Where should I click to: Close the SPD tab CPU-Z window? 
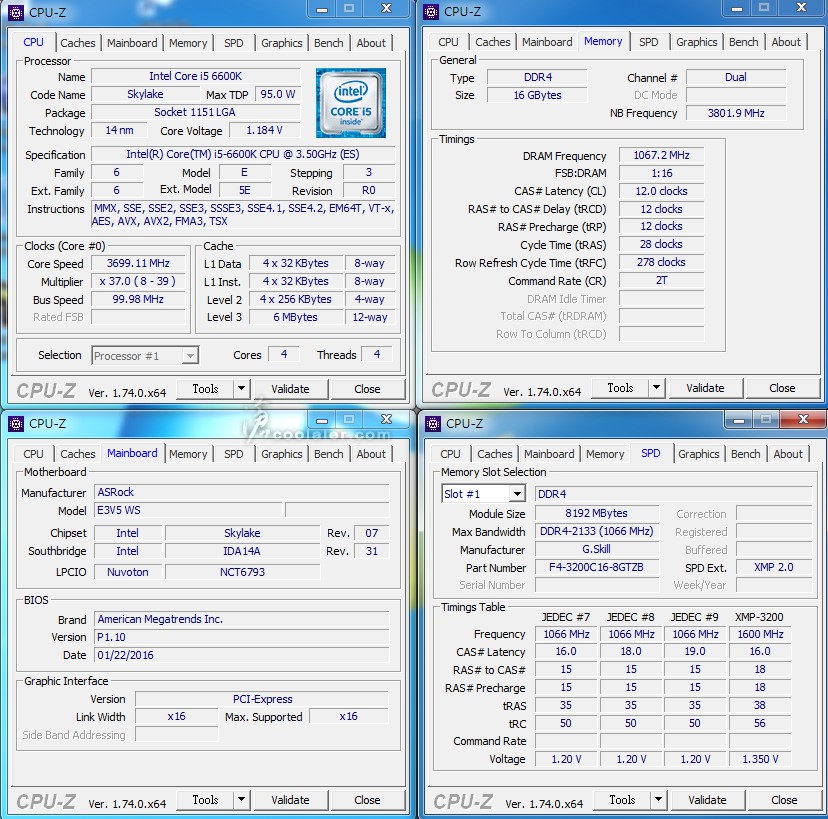804,419
